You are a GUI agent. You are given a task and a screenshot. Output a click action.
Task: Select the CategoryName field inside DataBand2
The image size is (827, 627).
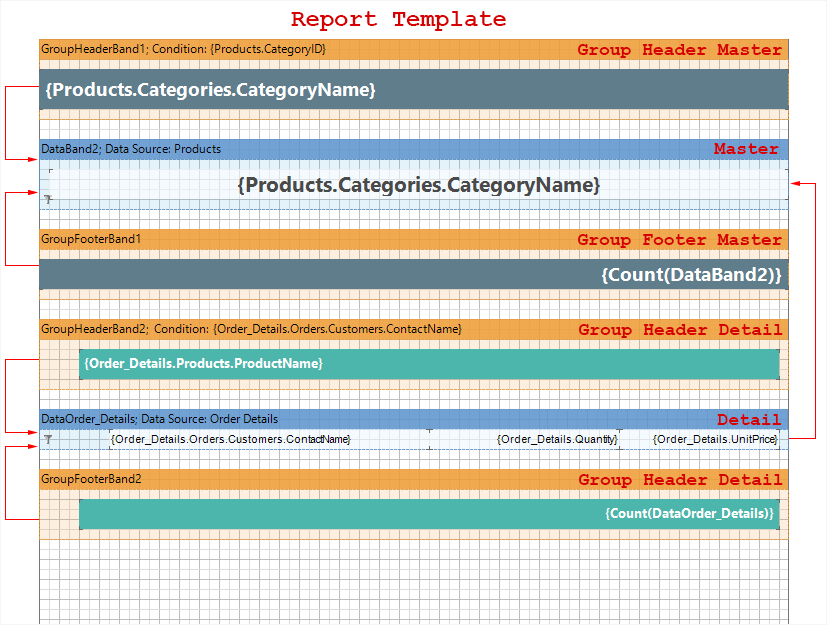(x=418, y=185)
